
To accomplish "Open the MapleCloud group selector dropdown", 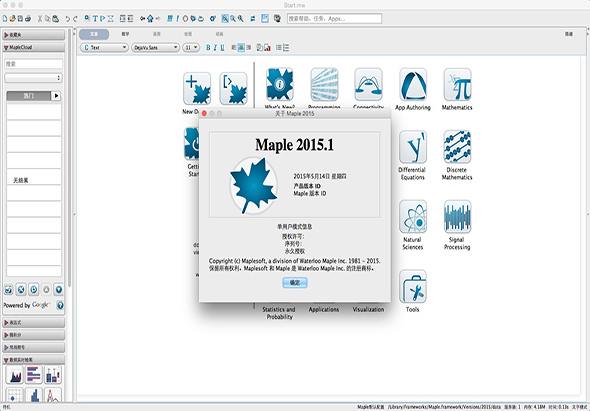I will click(33, 78).
